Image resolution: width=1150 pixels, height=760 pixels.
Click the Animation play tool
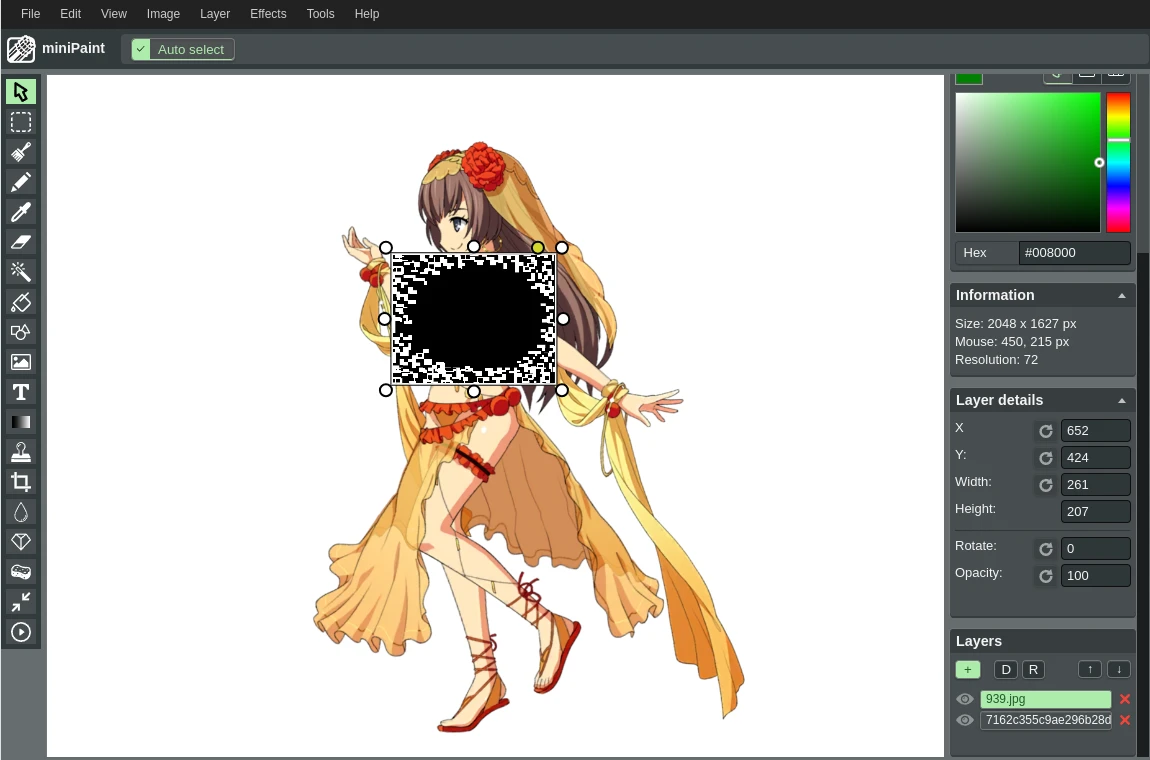click(21, 632)
